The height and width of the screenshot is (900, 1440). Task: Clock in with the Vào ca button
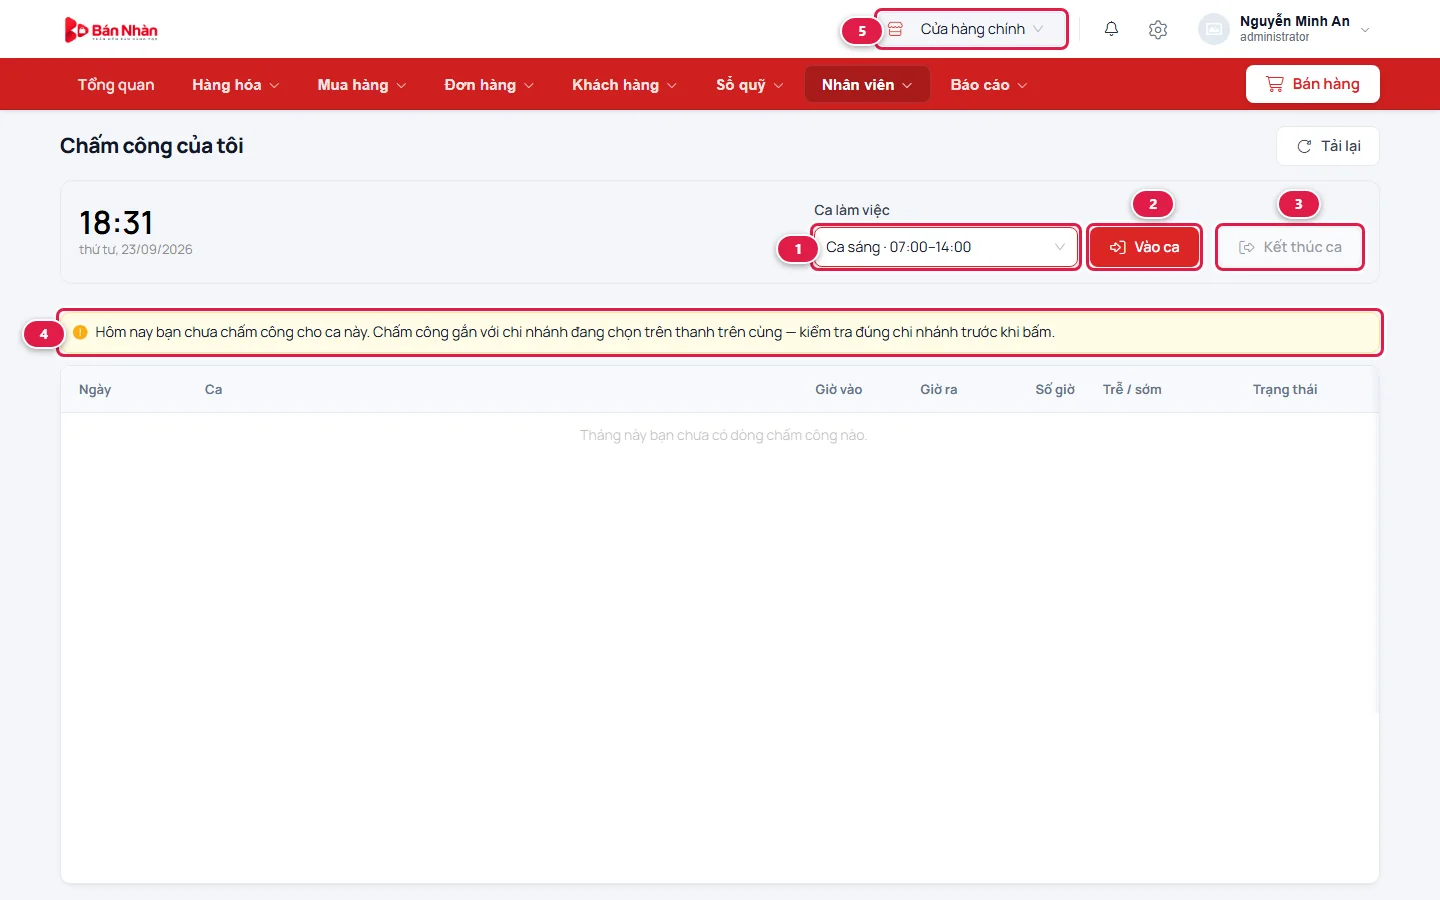pyautogui.click(x=1144, y=247)
